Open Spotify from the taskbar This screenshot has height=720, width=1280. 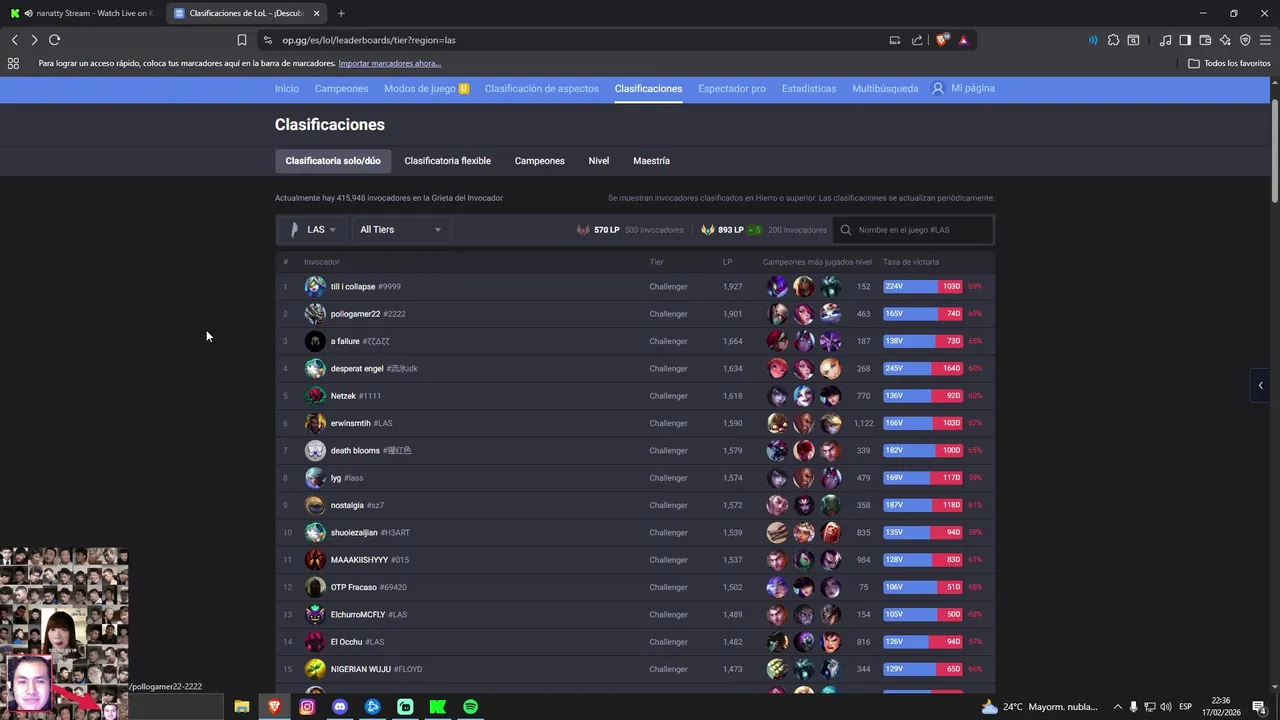[470, 707]
